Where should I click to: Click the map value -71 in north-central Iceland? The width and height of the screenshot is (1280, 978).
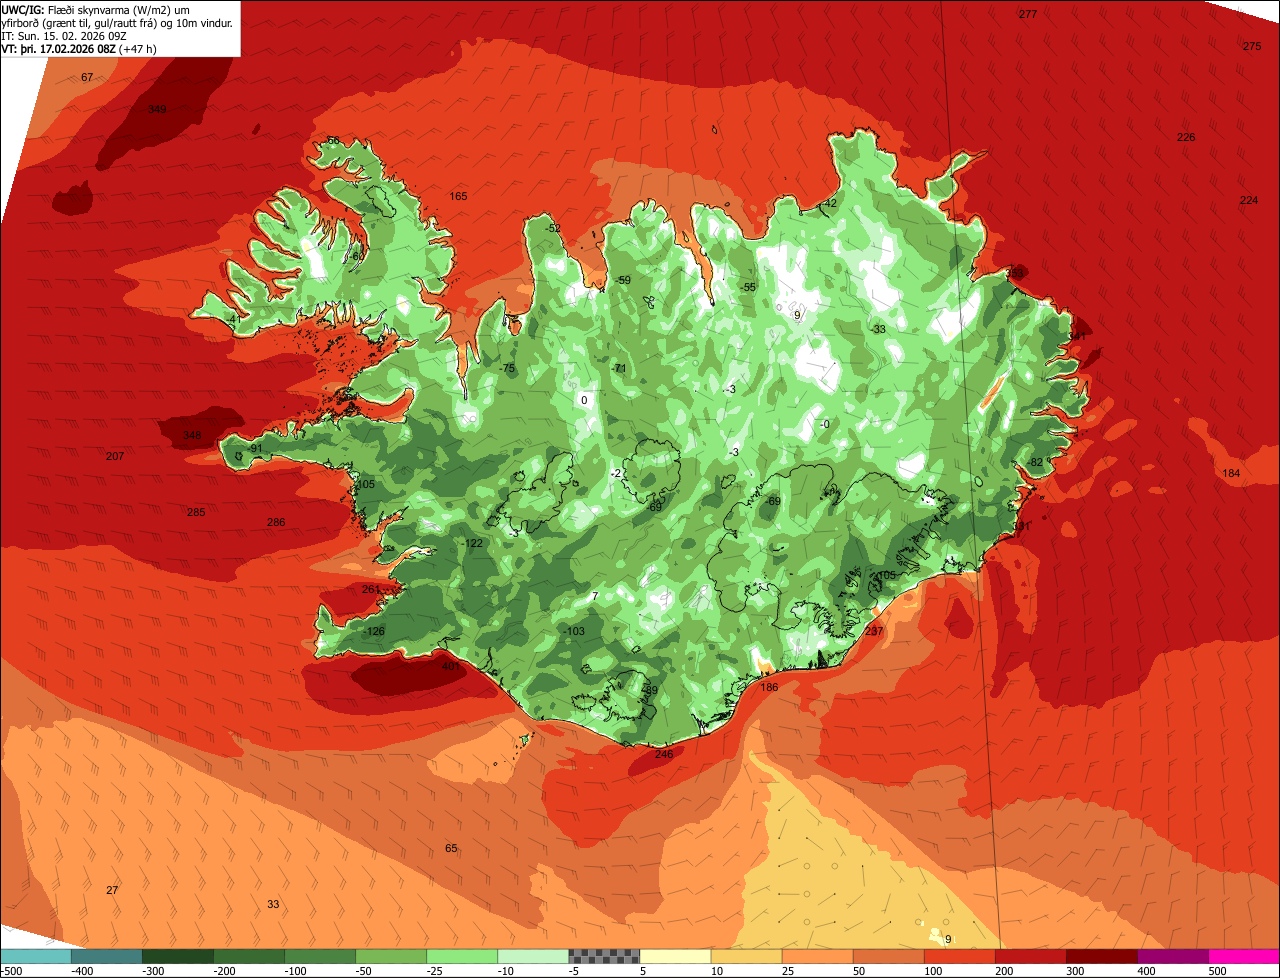[x=619, y=369]
